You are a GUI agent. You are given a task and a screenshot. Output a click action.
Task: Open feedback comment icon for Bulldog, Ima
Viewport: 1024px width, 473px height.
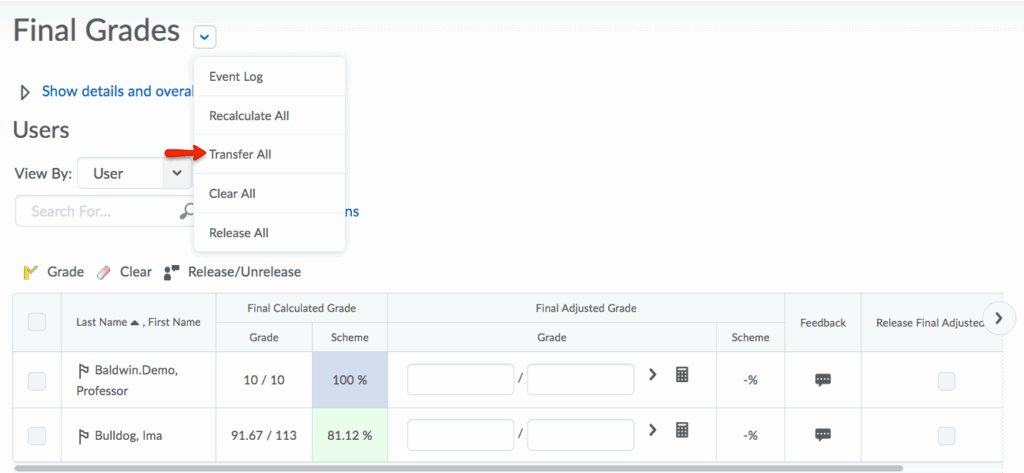click(822, 434)
